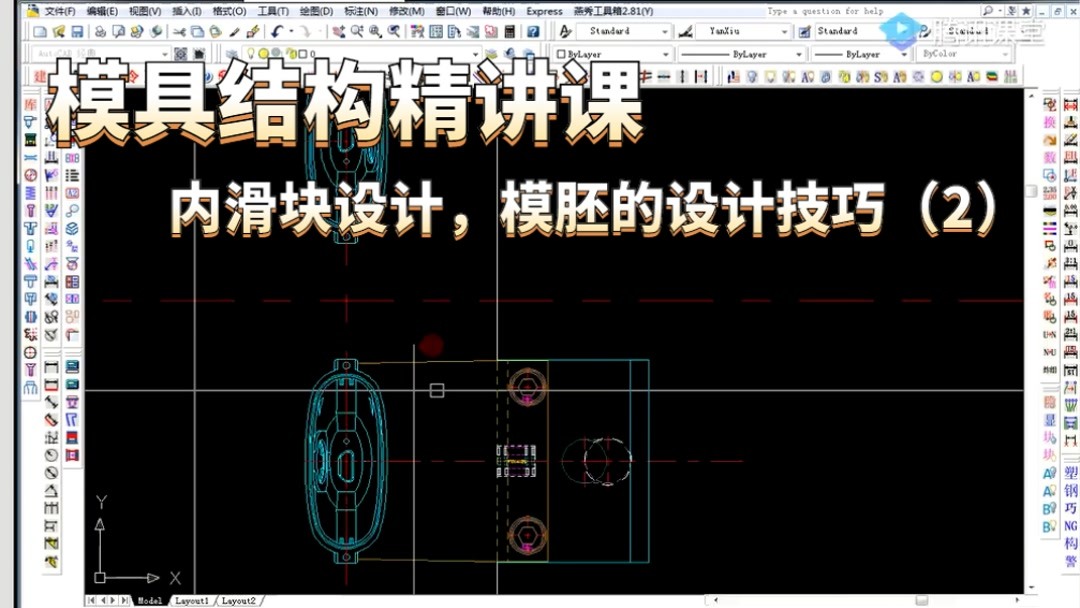Click the Match Properties paintbrush icon
1080x608 pixels.
[x=251, y=31]
